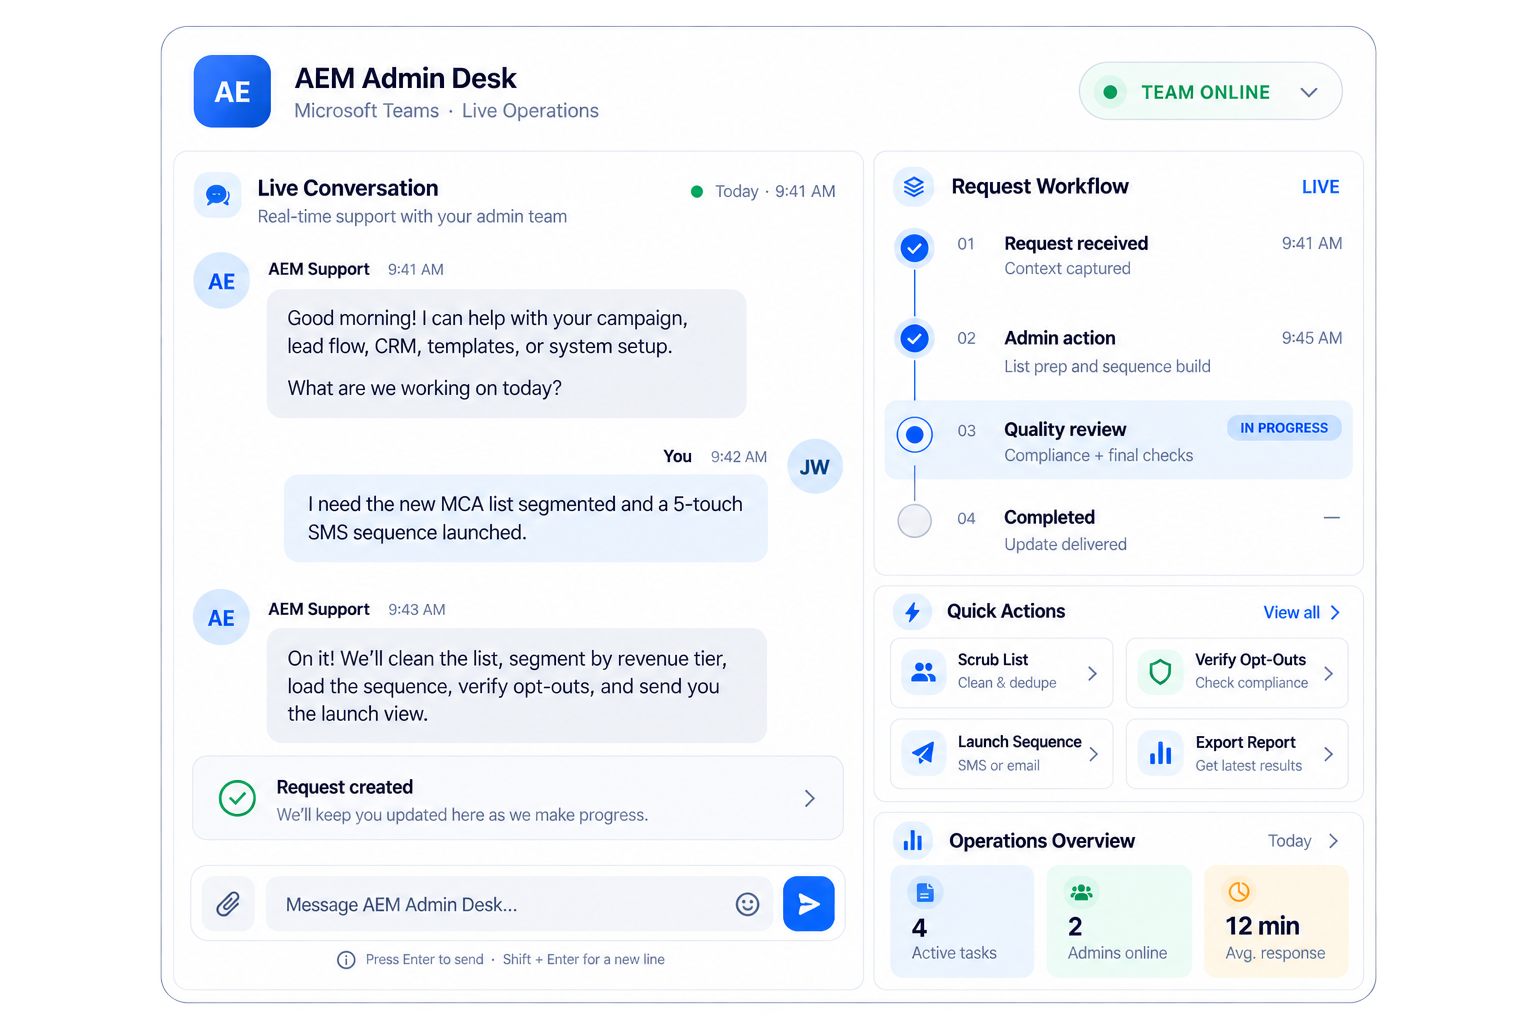
Task: Click the Request created green check icon
Action: [237, 798]
